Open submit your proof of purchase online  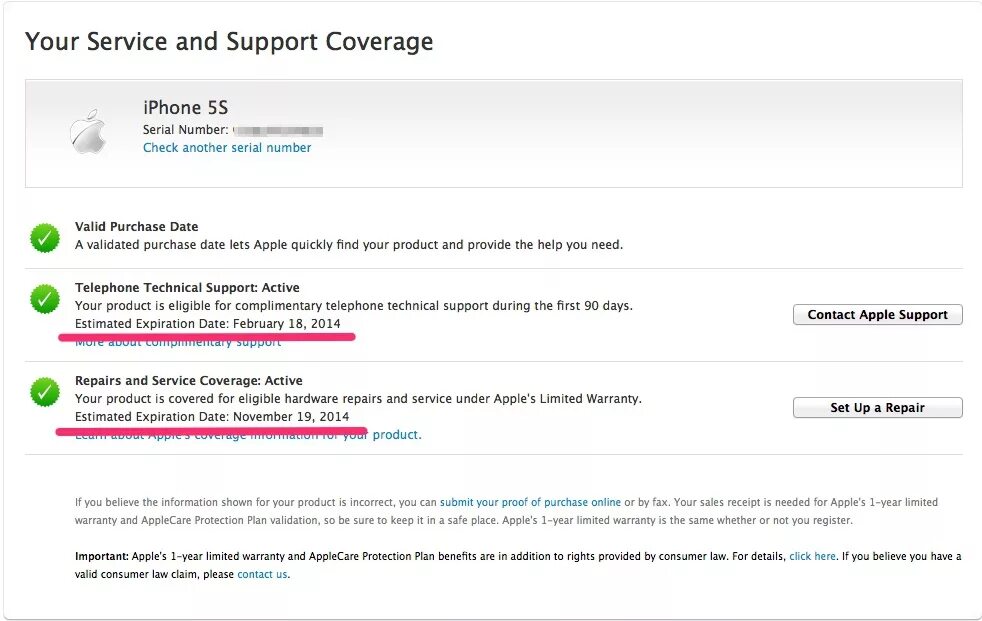pos(530,502)
